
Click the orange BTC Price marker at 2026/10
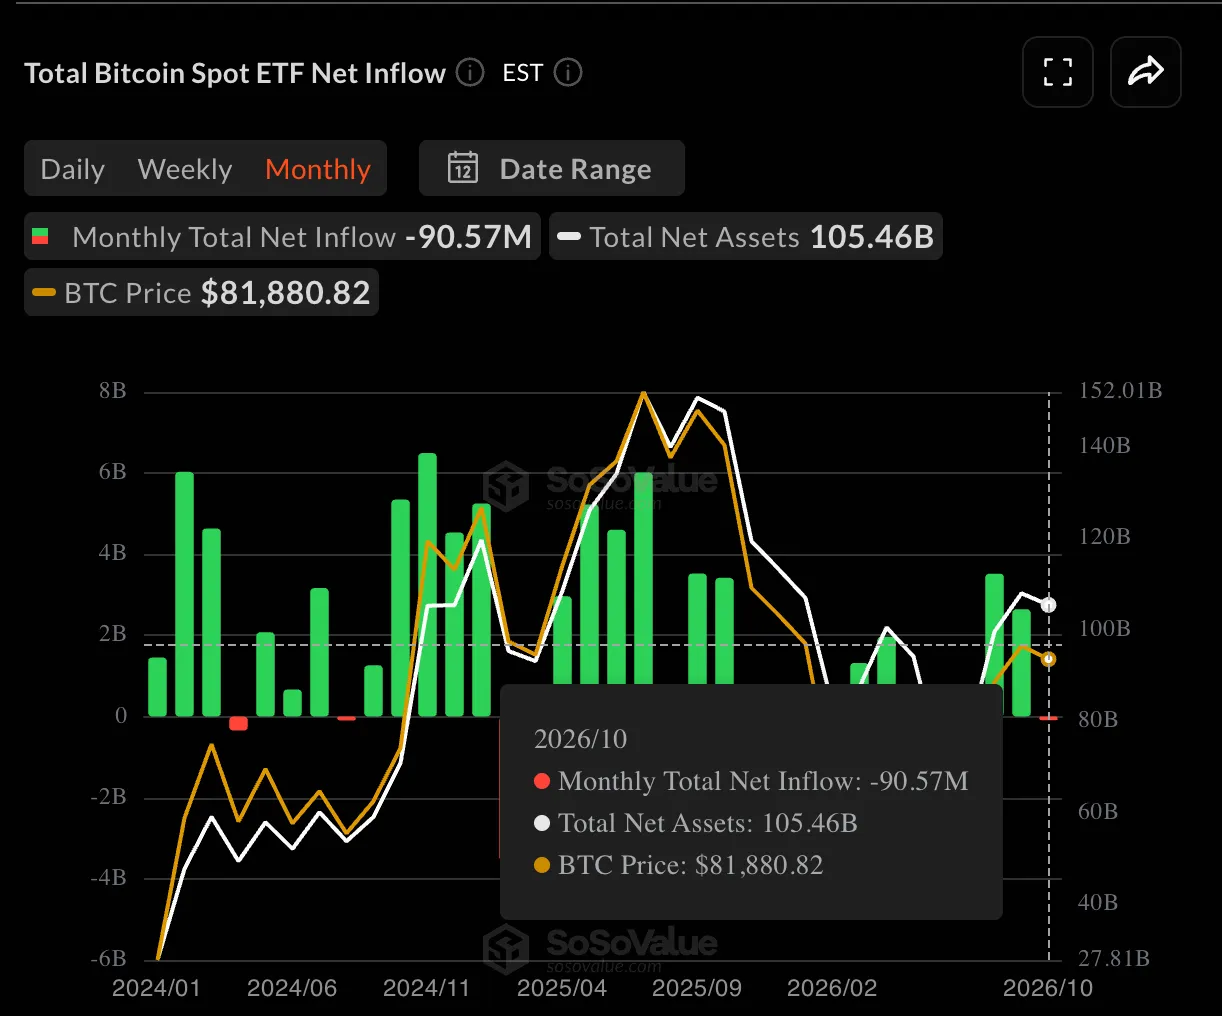click(x=1048, y=659)
